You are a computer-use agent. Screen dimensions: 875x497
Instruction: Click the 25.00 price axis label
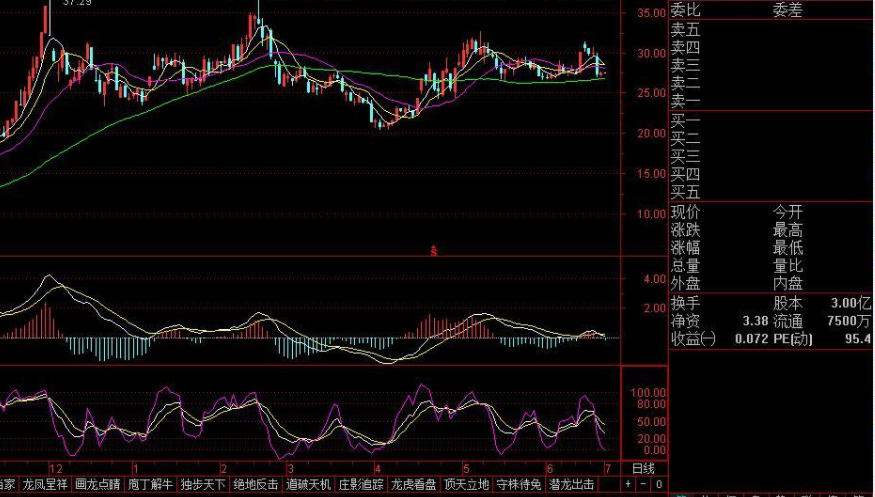point(652,93)
